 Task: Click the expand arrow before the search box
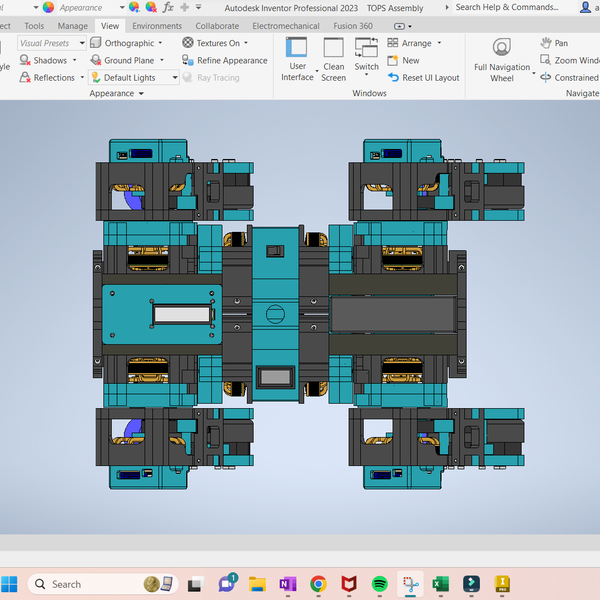pos(447,7)
